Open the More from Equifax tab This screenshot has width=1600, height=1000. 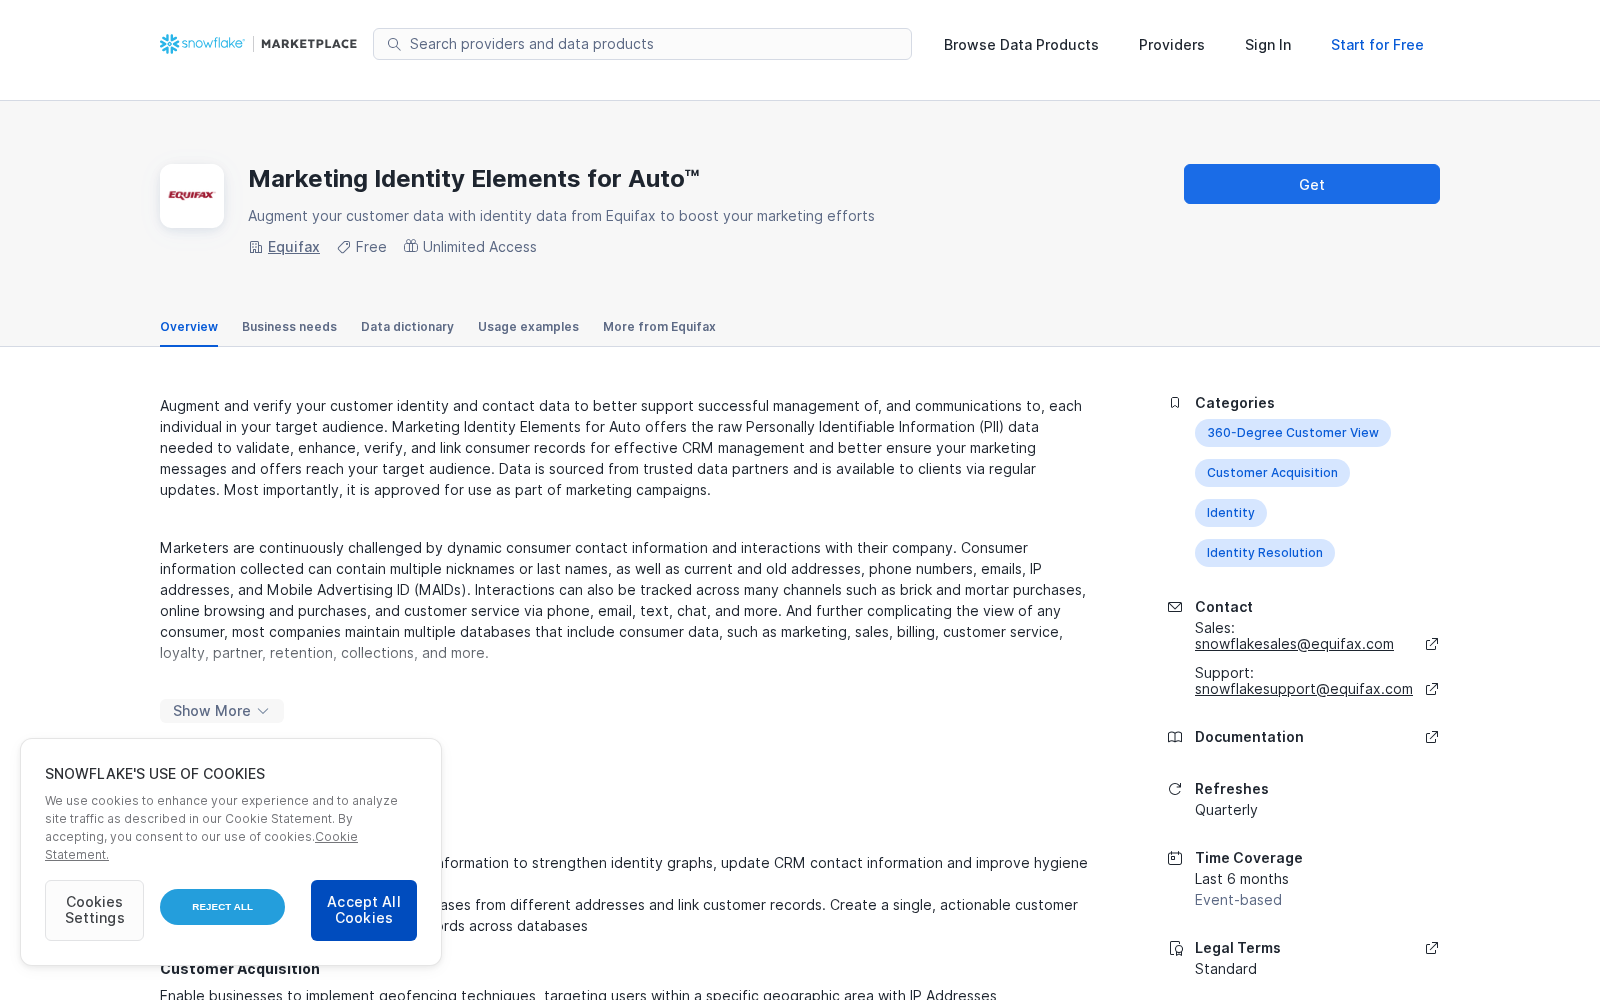659,327
